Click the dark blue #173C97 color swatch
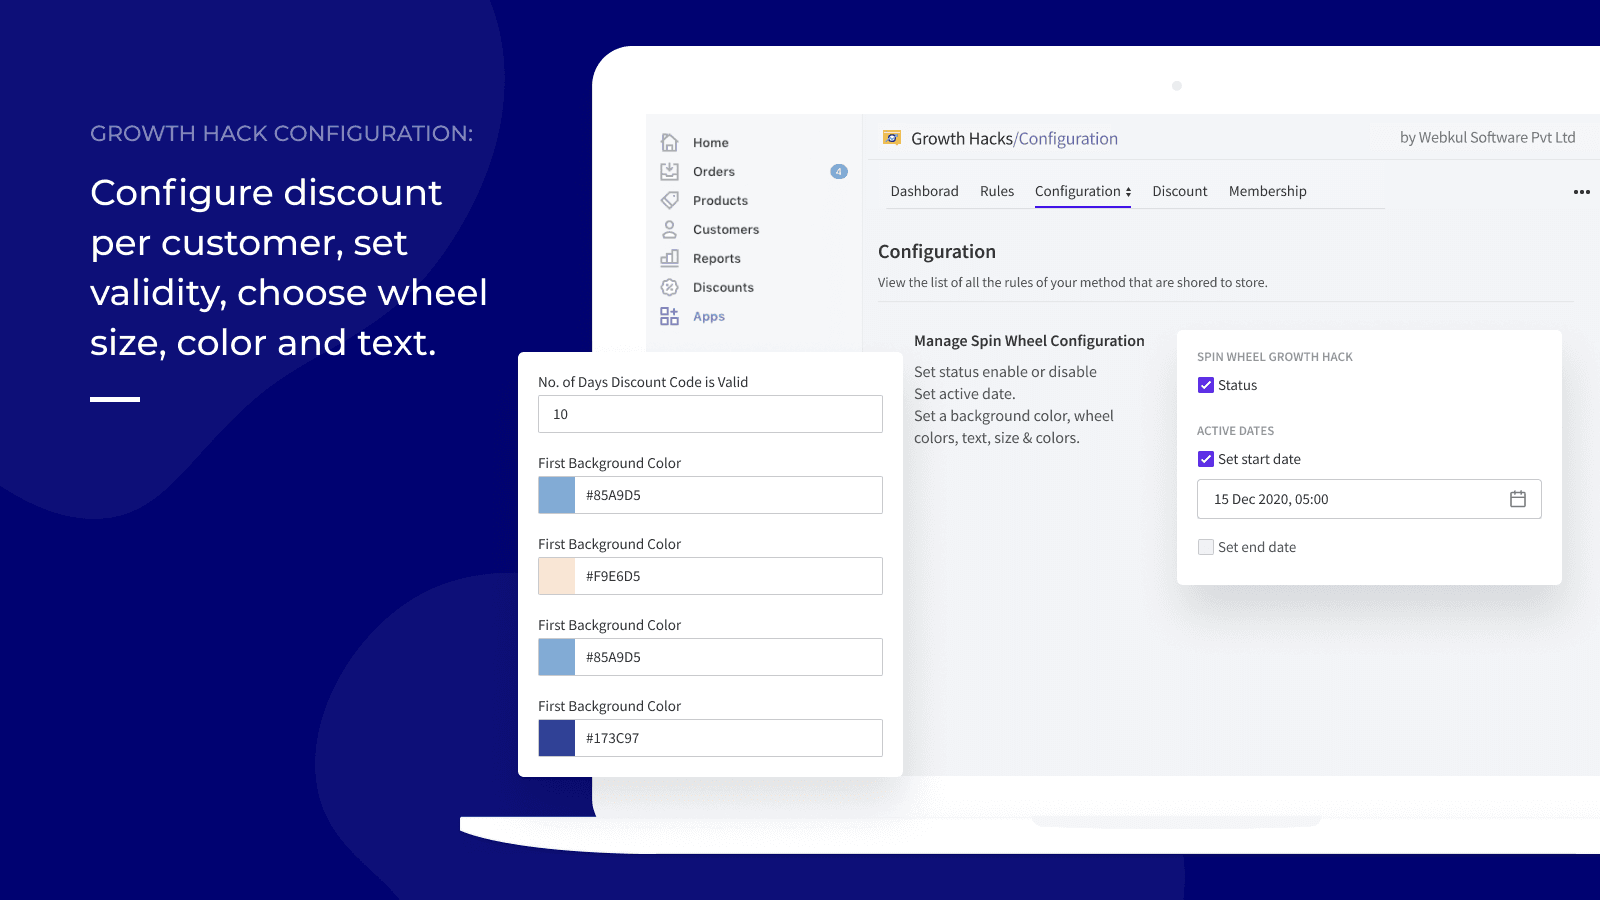The height and width of the screenshot is (900, 1600). tap(557, 738)
